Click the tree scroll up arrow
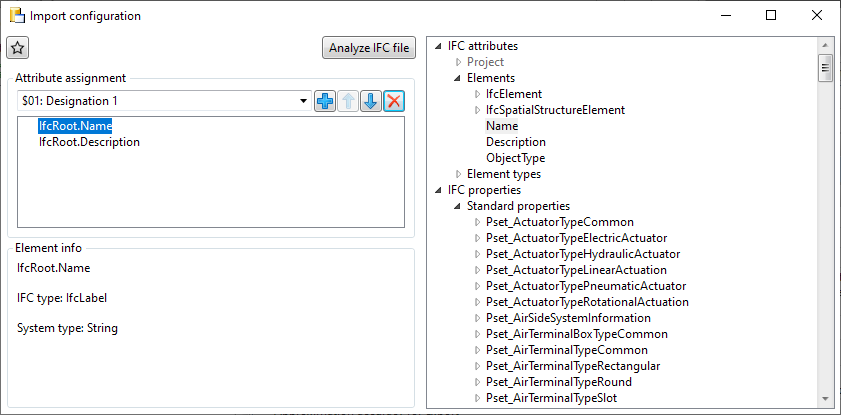 (825, 45)
